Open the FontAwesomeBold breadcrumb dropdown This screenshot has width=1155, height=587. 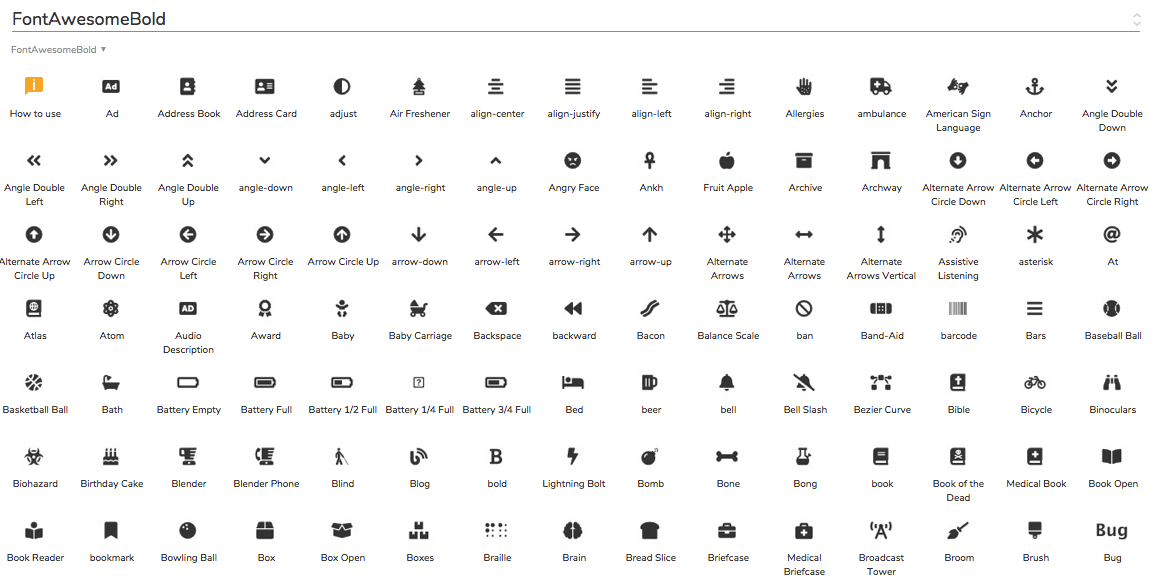pyautogui.click(x=103, y=49)
